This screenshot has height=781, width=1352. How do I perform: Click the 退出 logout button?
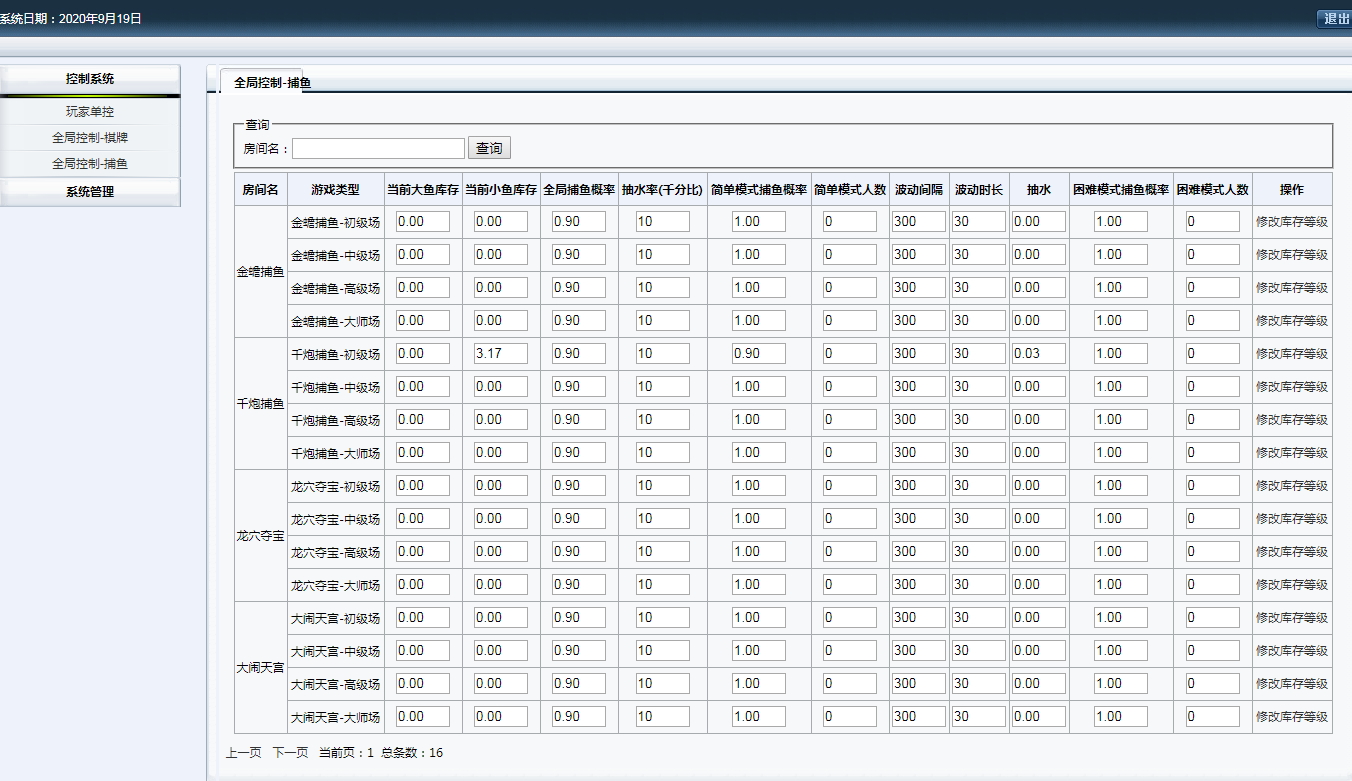tap(1335, 19)
